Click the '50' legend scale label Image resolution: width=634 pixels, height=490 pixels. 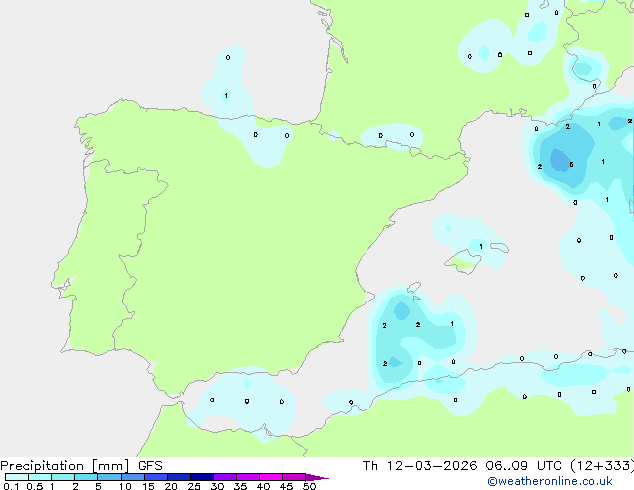(309, 486)
